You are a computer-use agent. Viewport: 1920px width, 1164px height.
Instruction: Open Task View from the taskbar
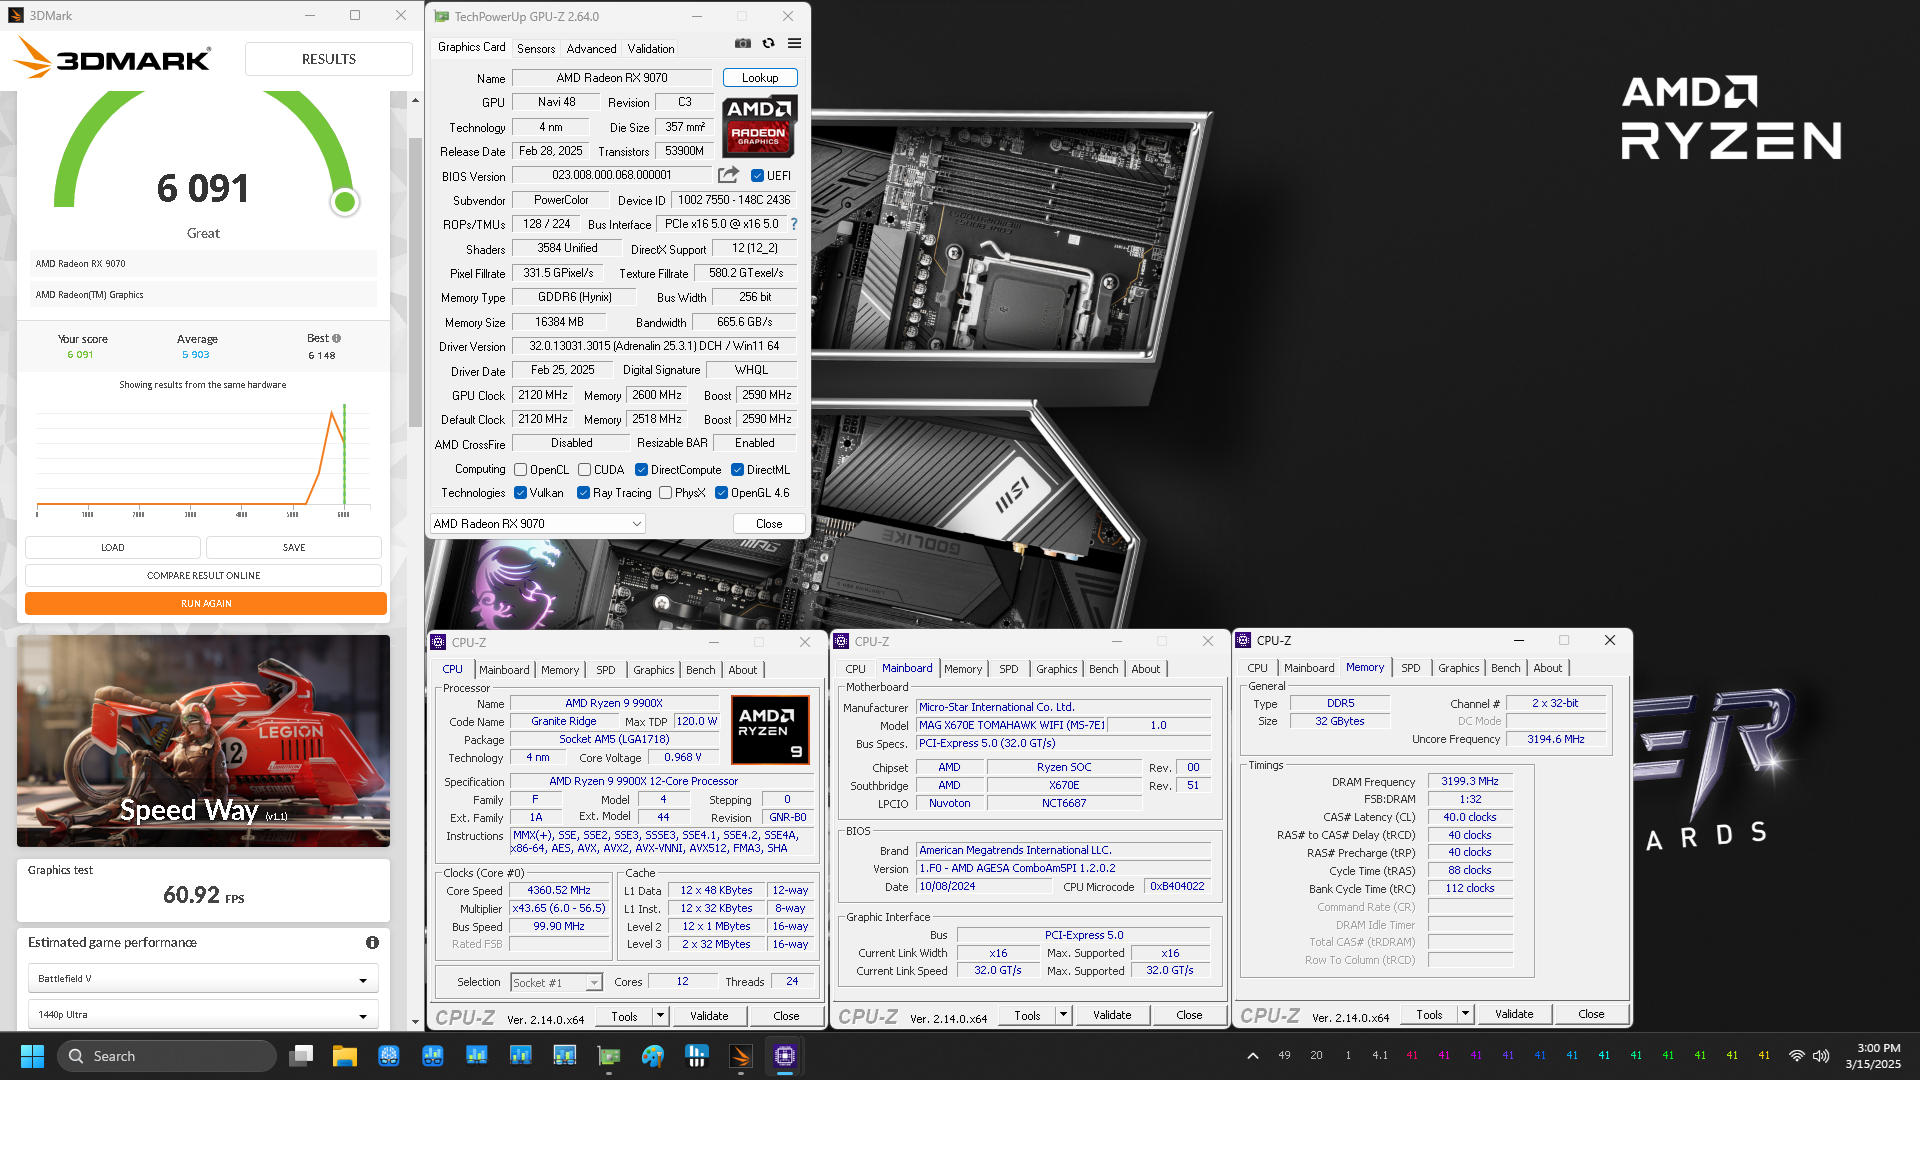coord(301,1056)
